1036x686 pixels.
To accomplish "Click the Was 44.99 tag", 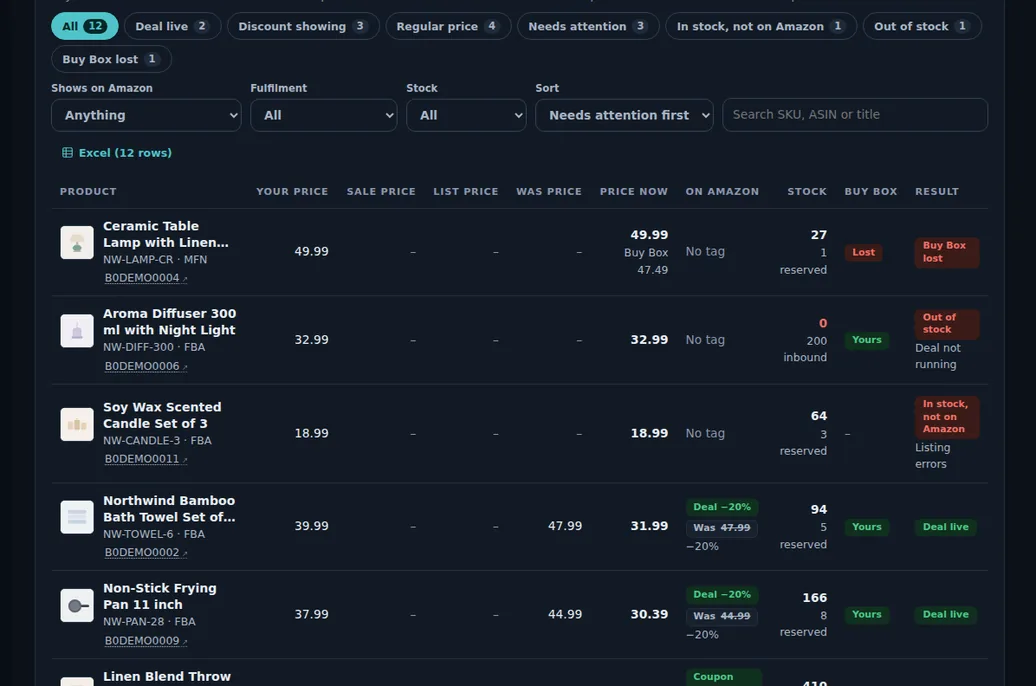I will (x=722, y=616).
